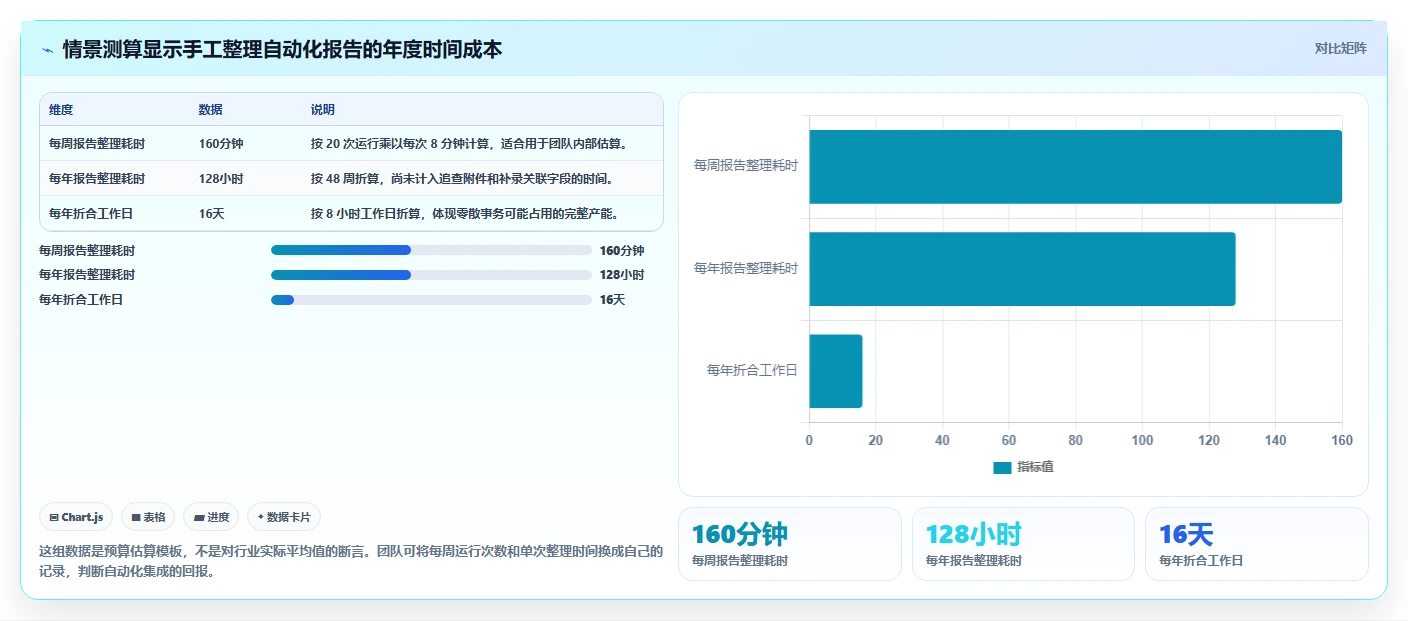Click the 每年报告整理耗时 progress bar
Screen dimensions: 1408x621
[x=431, y=274]
